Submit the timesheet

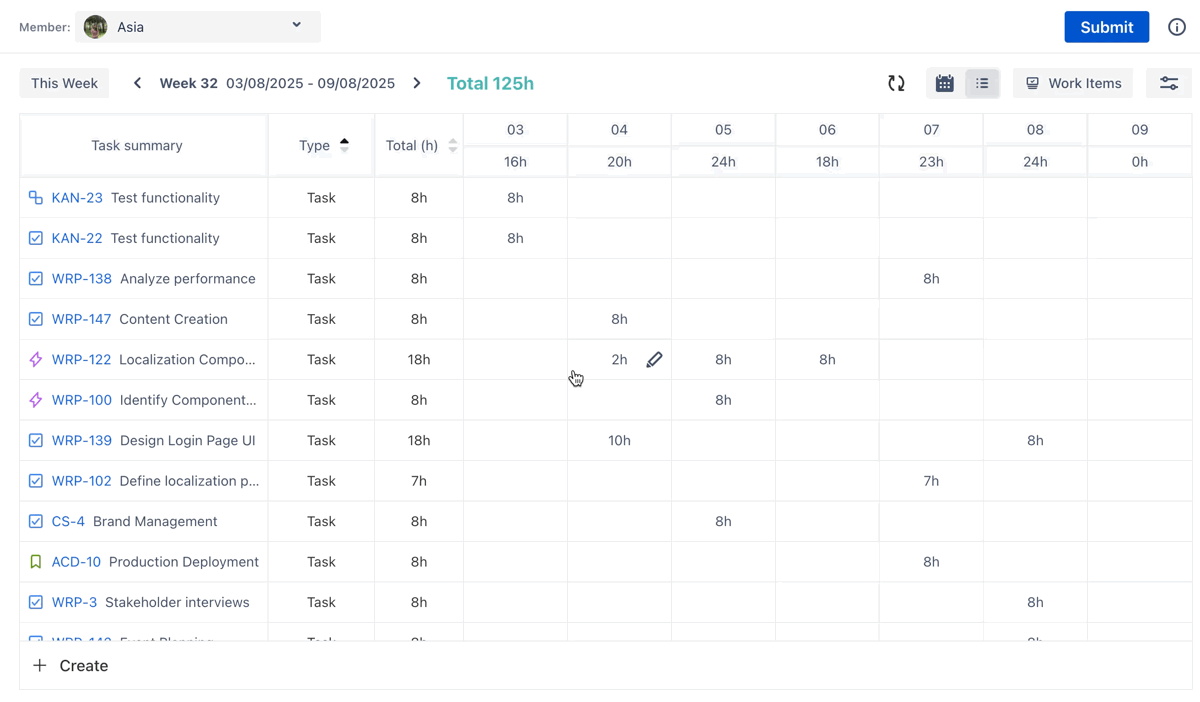[1106, 27]
